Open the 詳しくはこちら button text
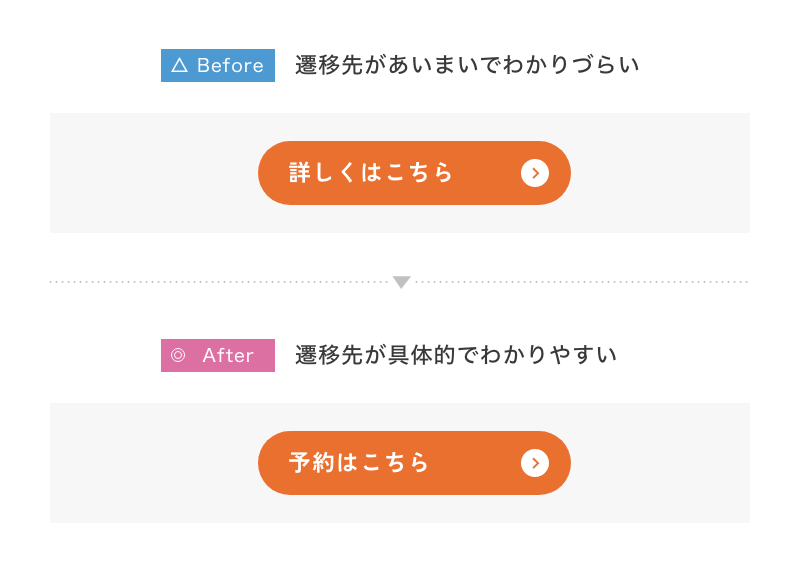800x571 pixels. tap(371, 172)
